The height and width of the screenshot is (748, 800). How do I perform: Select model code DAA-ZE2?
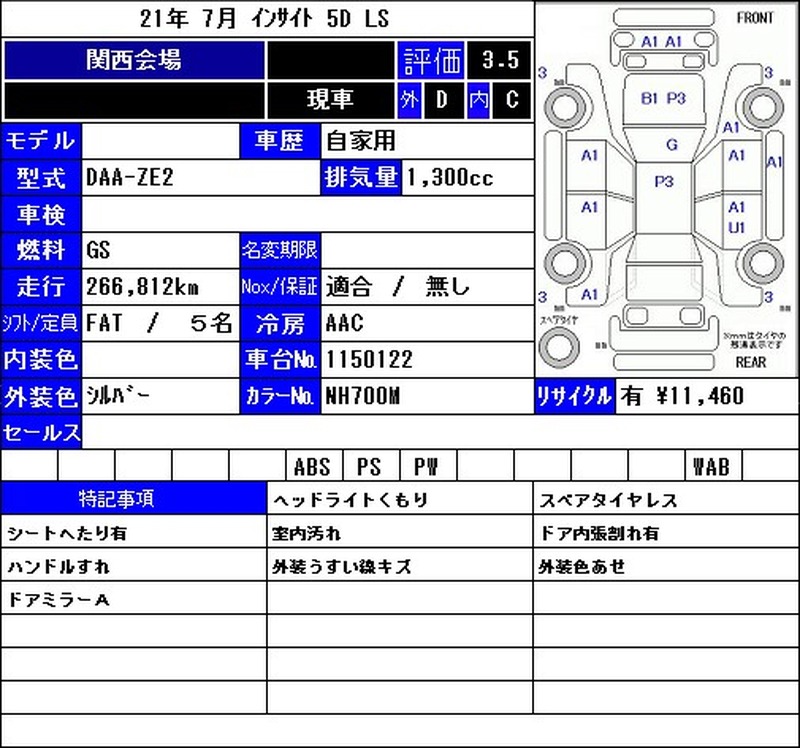pos(130,178)
